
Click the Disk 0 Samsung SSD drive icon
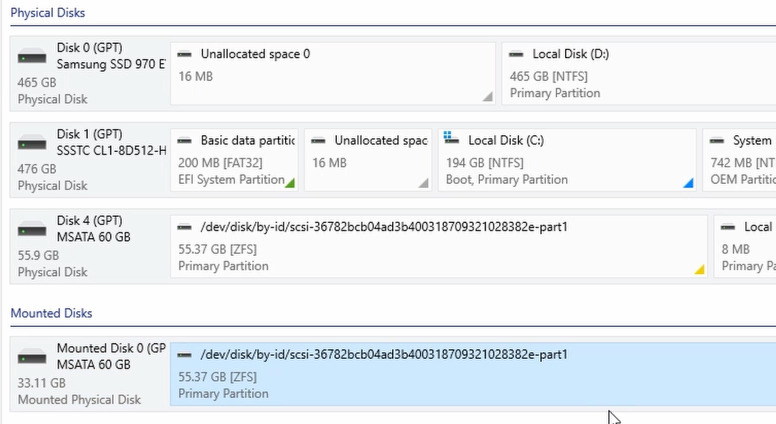pos(32,57)
